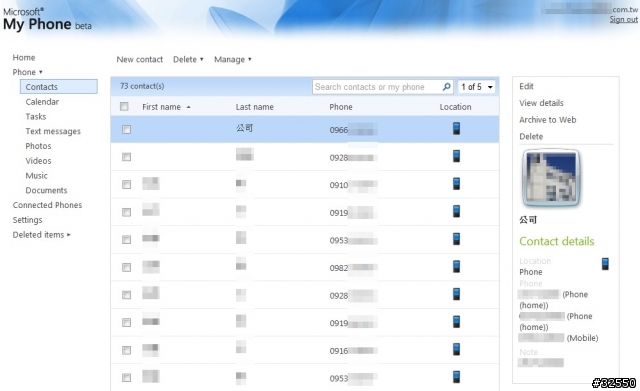Screen dimensions: 640x391
Task: Open Photos section
Action: 38,146
